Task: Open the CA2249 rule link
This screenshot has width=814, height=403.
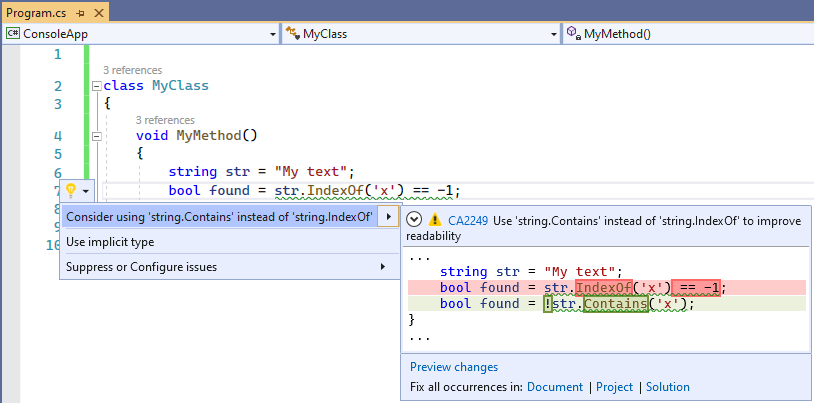Action: (467, 220)
